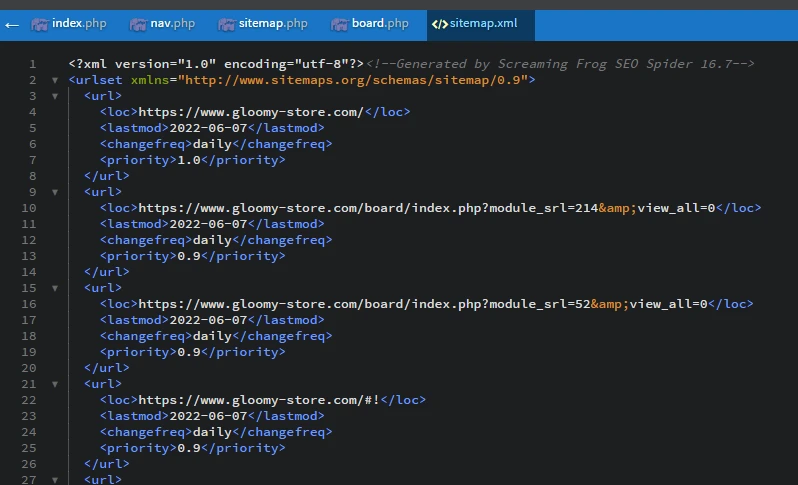Click the closing url tag on line 26
Screen dimensions: 798x485
click(106, 464)
